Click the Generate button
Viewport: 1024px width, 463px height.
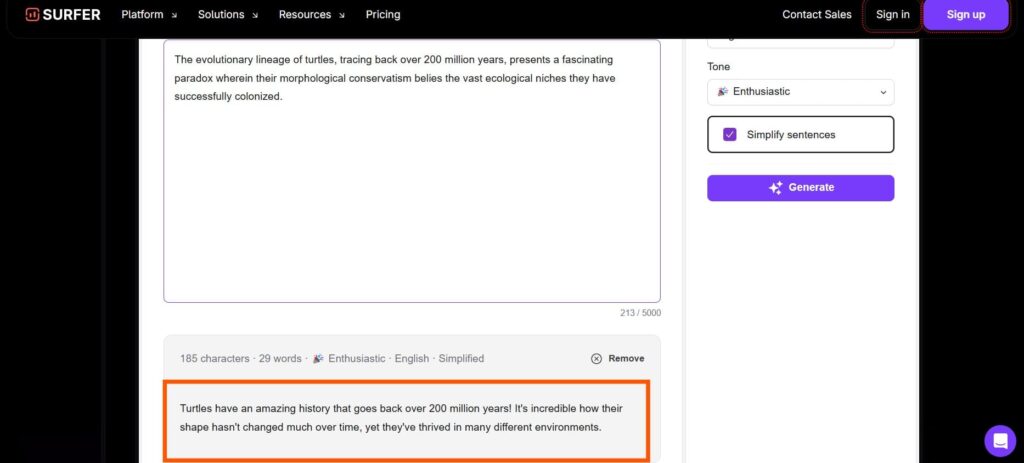(800, 187)
